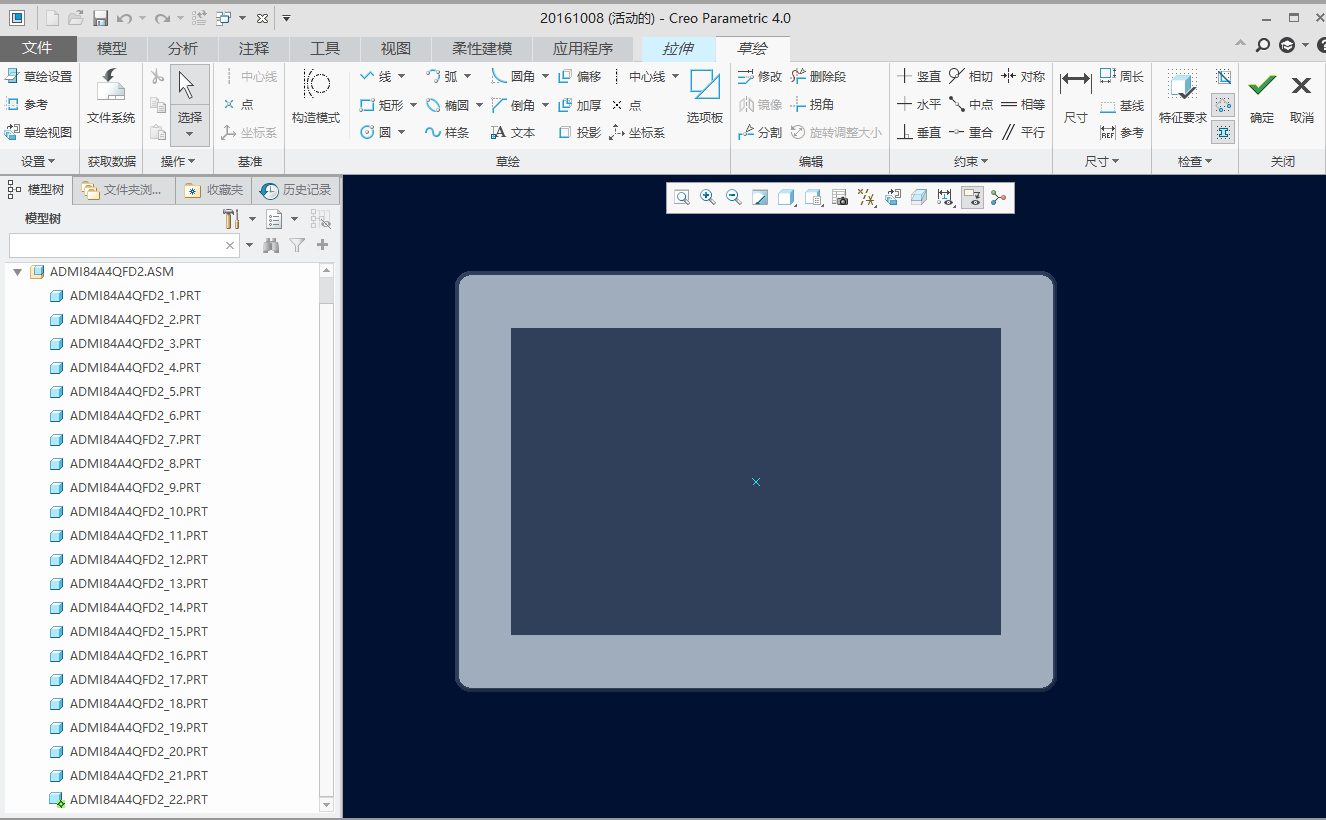The height and width of the screenshot is (820, 1326).
Task: Select the 文本 text tool
Action: pyautogui.click(x=513, y=132)
